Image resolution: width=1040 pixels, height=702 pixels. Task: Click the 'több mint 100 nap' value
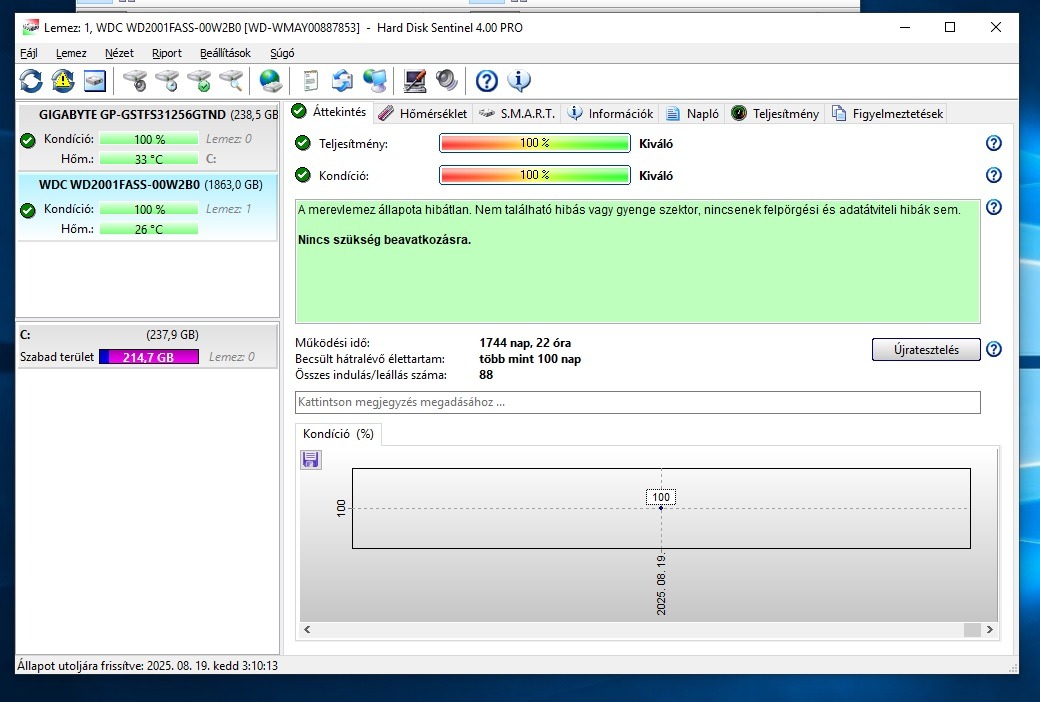530,359
